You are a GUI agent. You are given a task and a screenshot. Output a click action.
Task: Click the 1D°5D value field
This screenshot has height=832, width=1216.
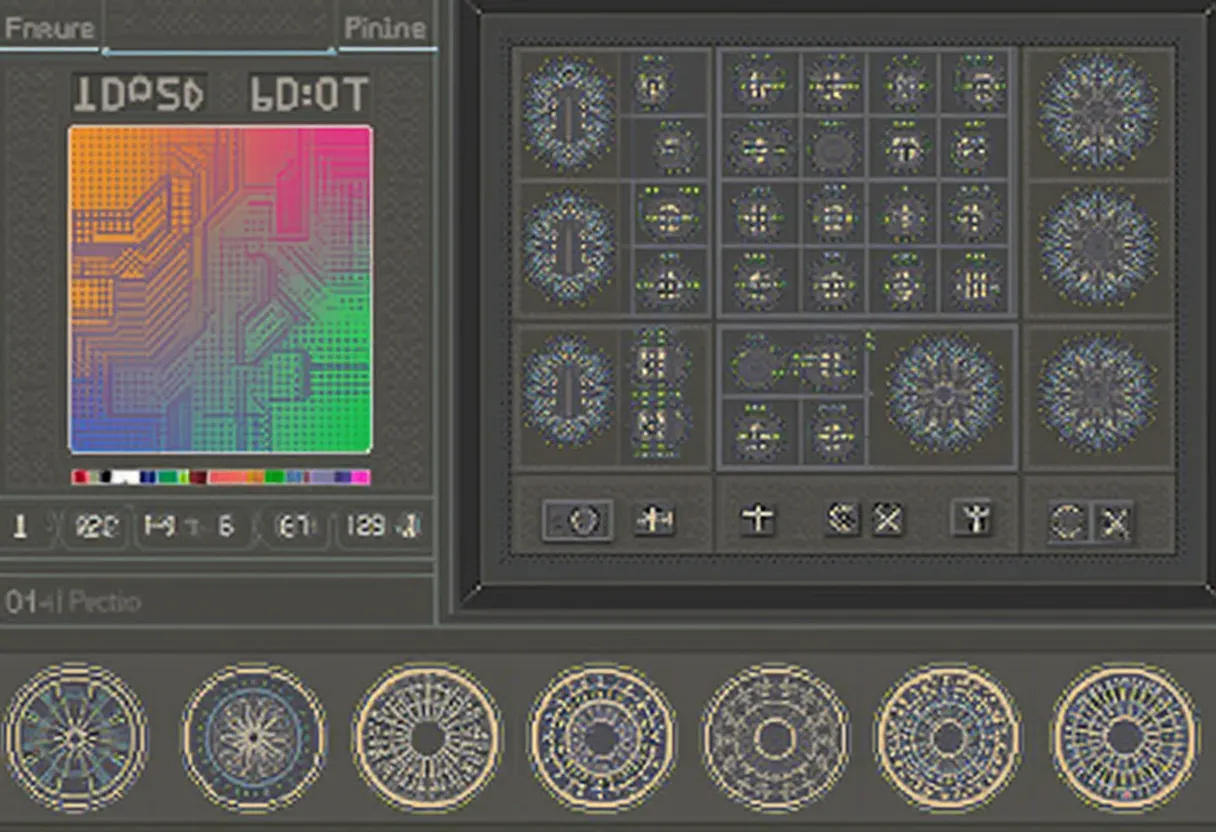(x=139, y=94)
